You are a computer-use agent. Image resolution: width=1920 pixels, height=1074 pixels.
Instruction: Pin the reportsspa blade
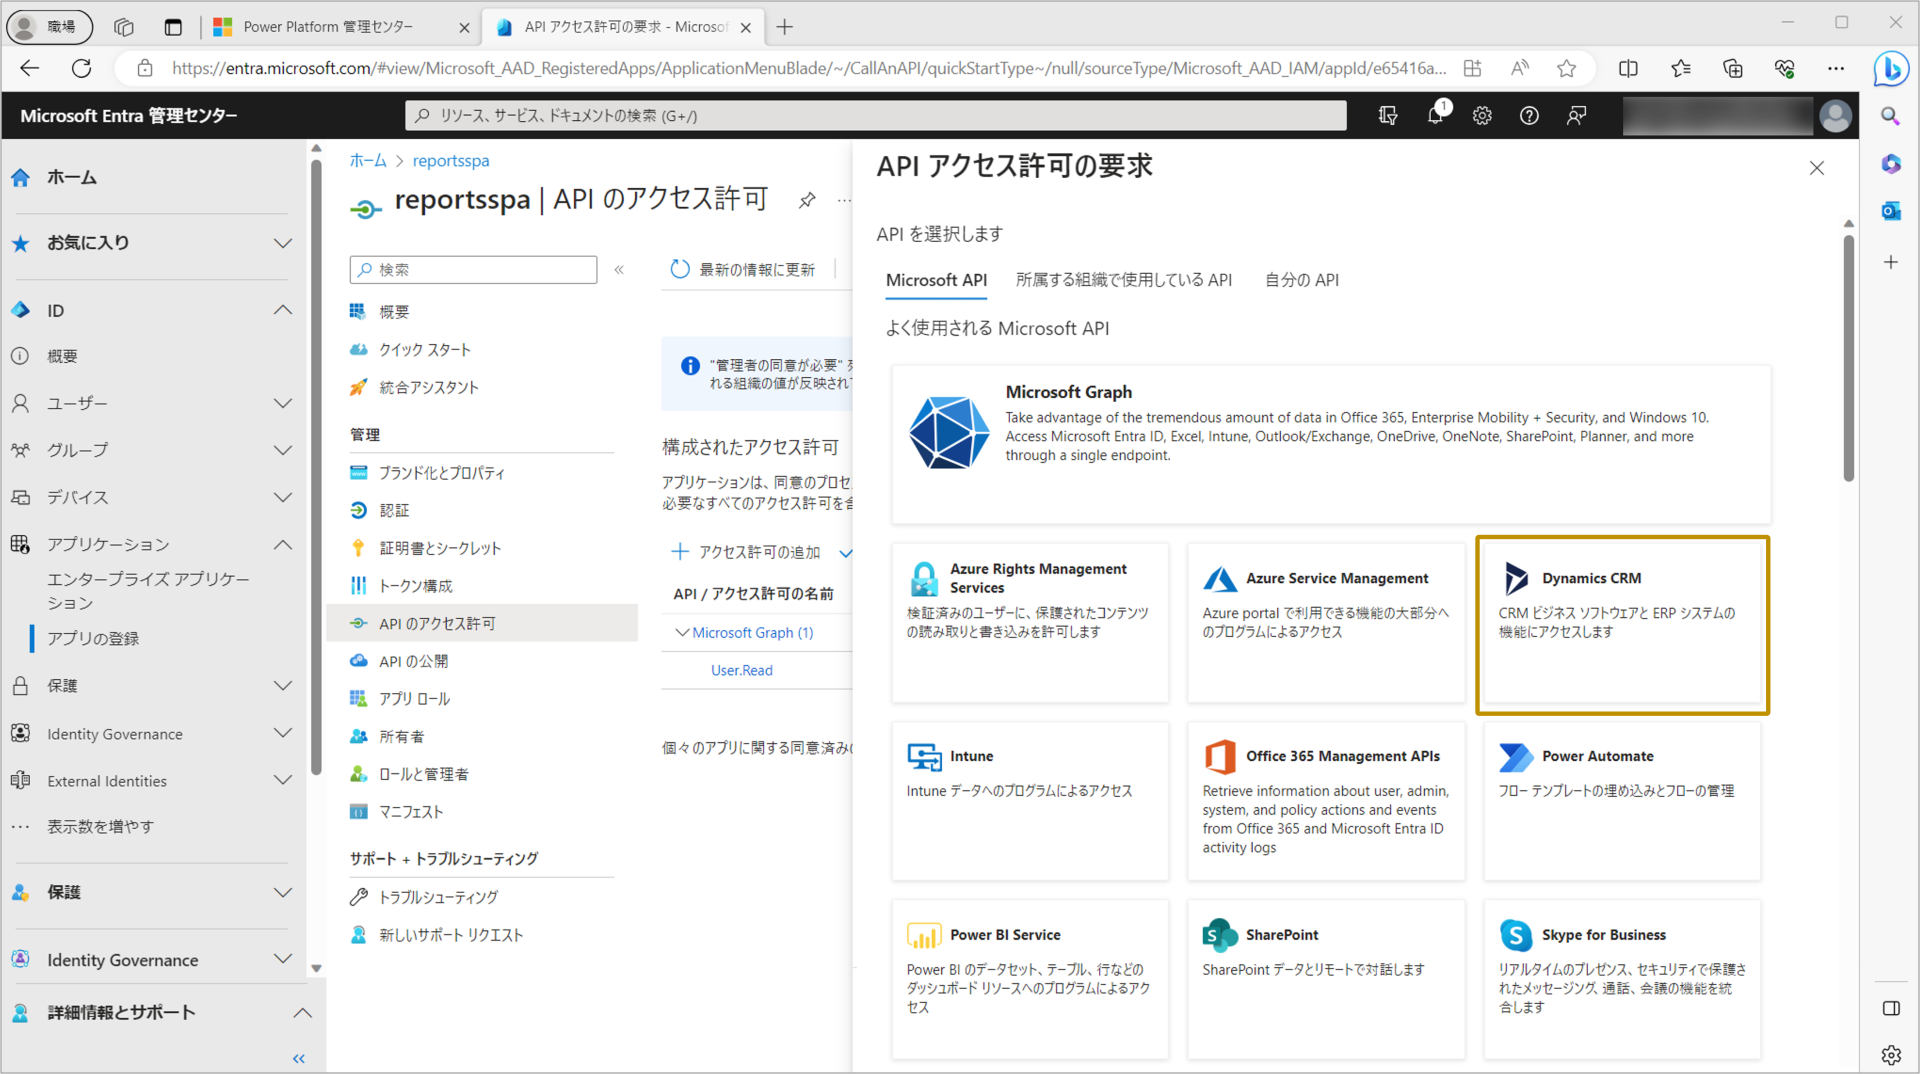(806, 200)
